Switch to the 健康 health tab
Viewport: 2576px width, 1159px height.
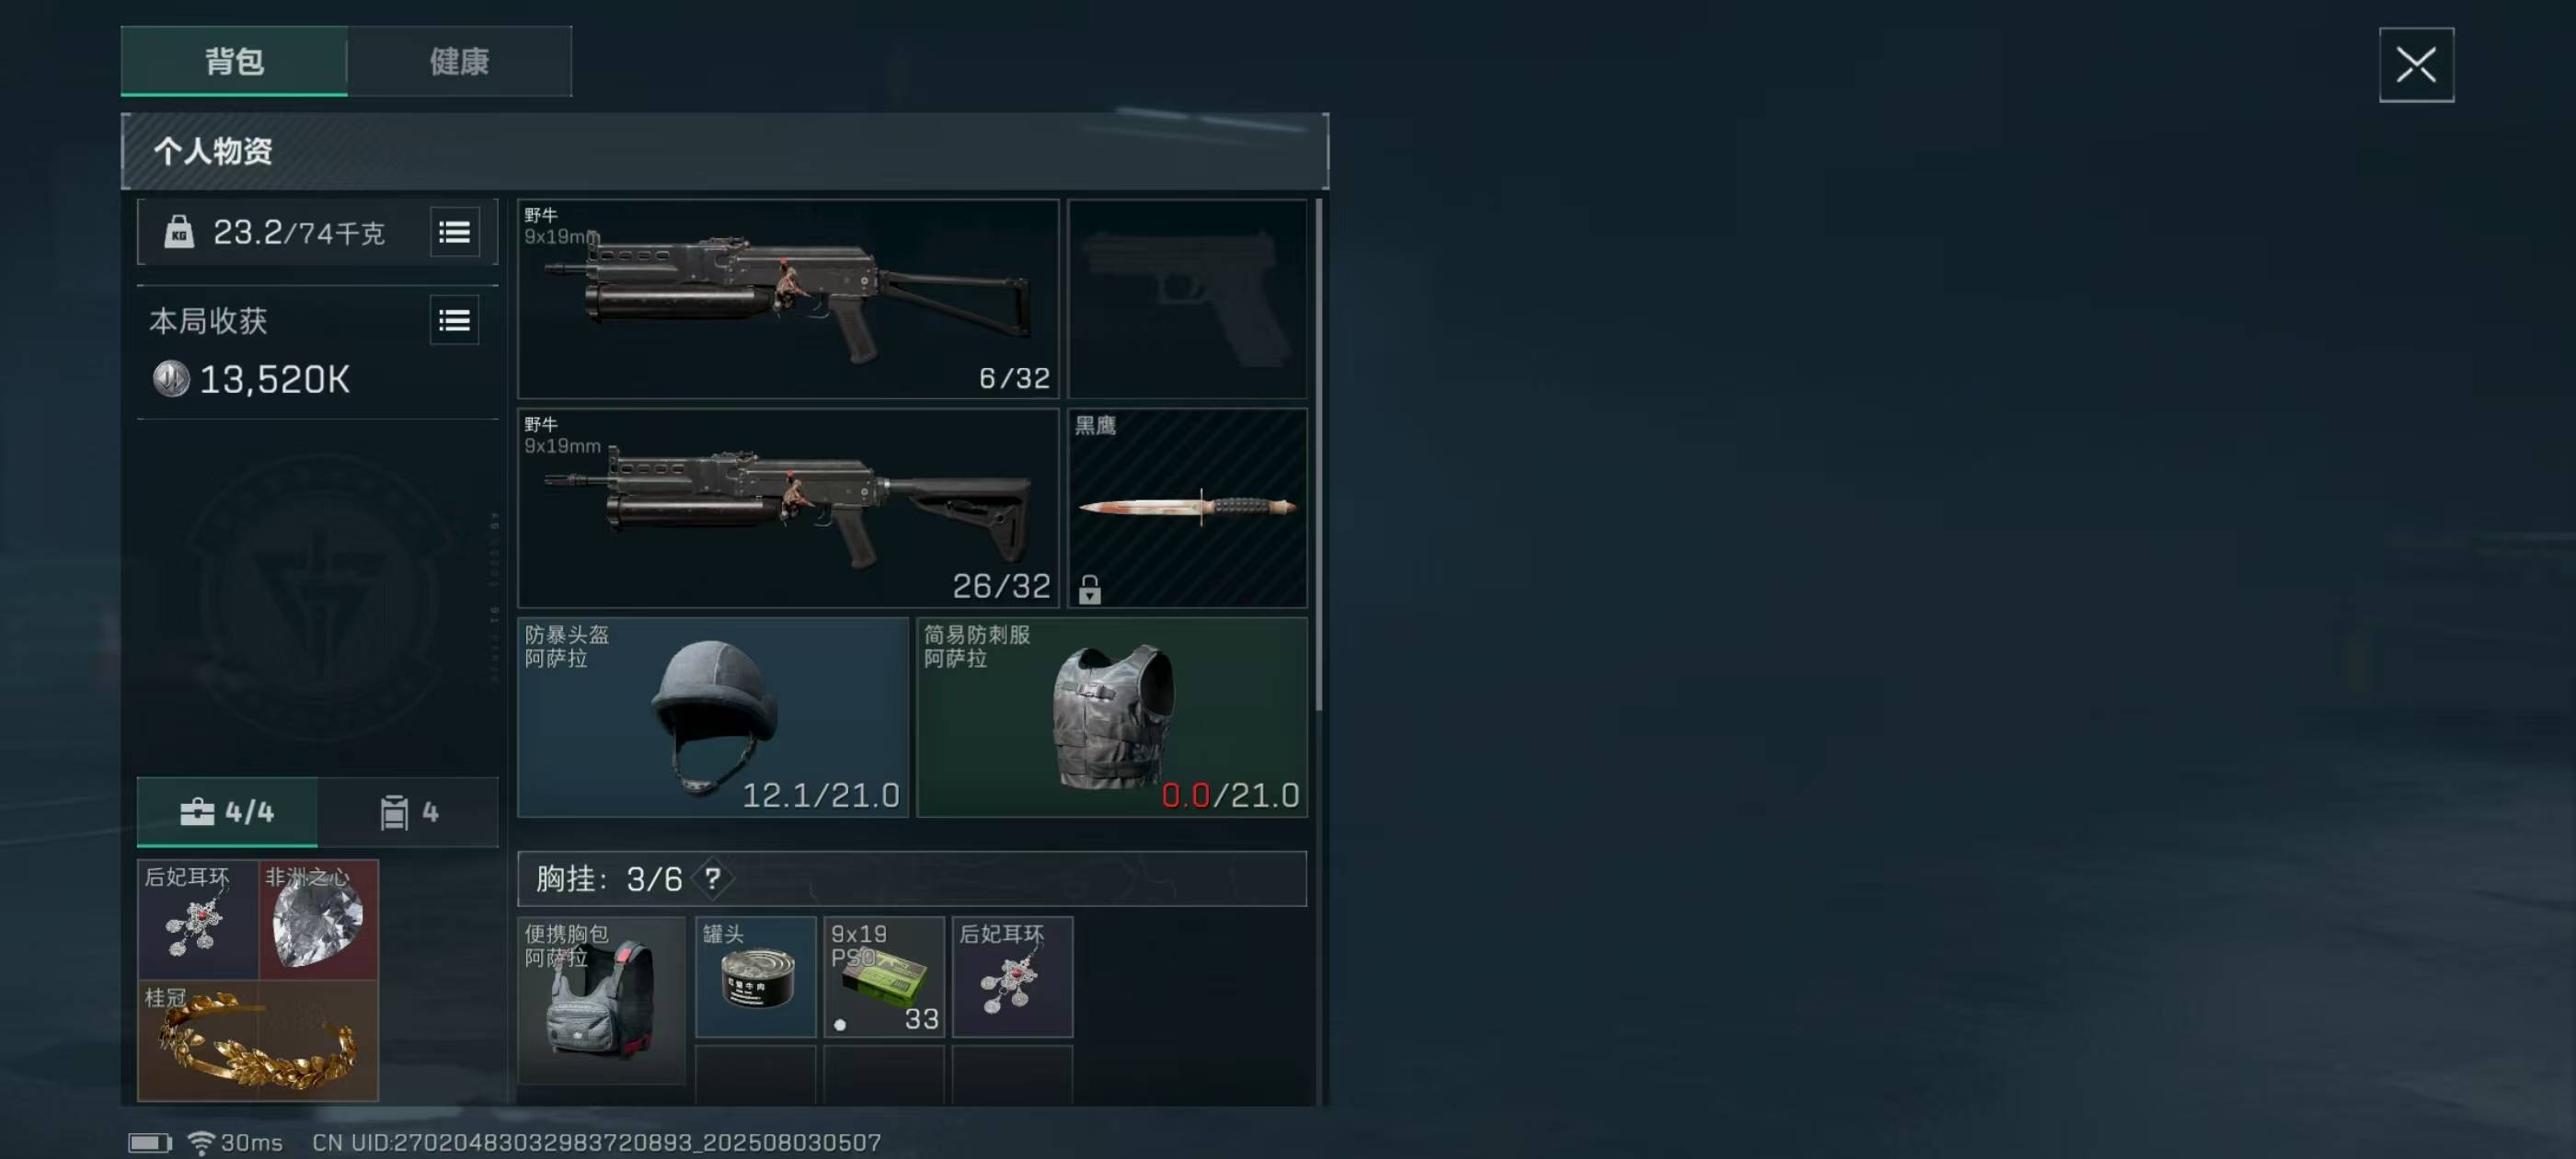(x=459, y=61)
